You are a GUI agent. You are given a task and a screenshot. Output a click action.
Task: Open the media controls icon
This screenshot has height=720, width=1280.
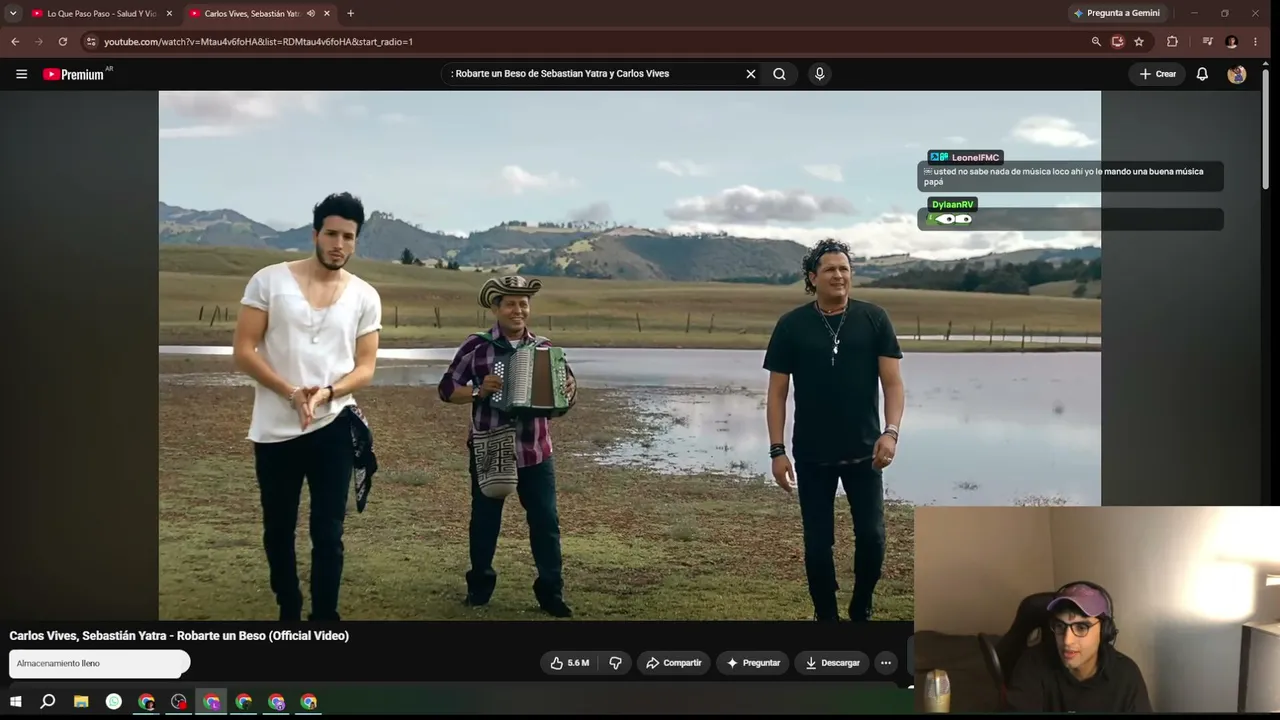pyautogui.click(x=1208, y=42)
